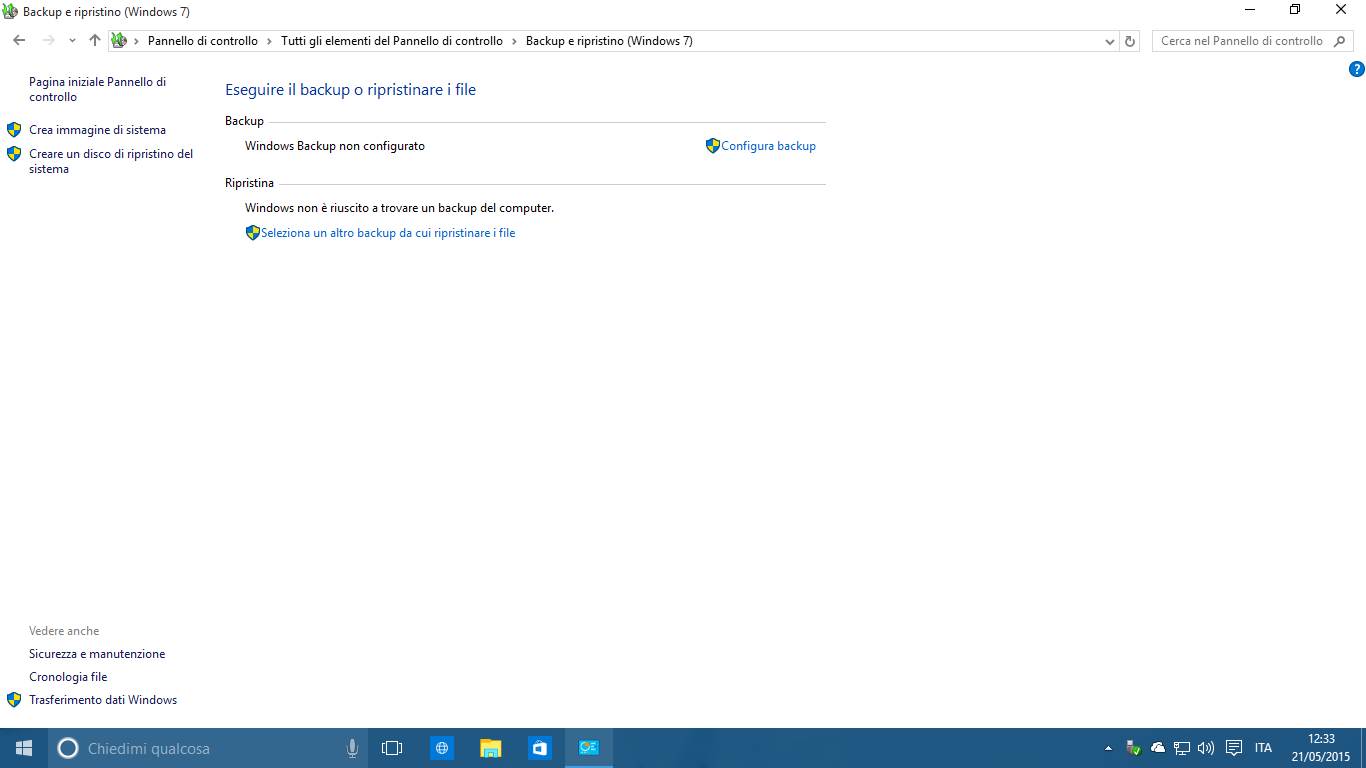The image size is (1366, 768).
Task: Select 'Backup e ripristino (Windows 7)' breadcrumb
Action: (609, 41)
